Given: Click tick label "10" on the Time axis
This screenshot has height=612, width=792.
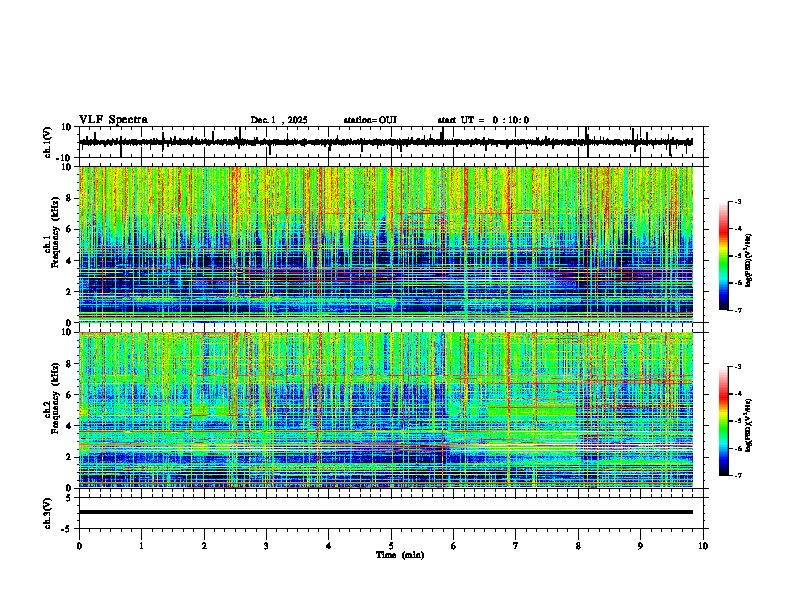Looking at the screenshot, I should pyautogui.click(x=703, y=546).
